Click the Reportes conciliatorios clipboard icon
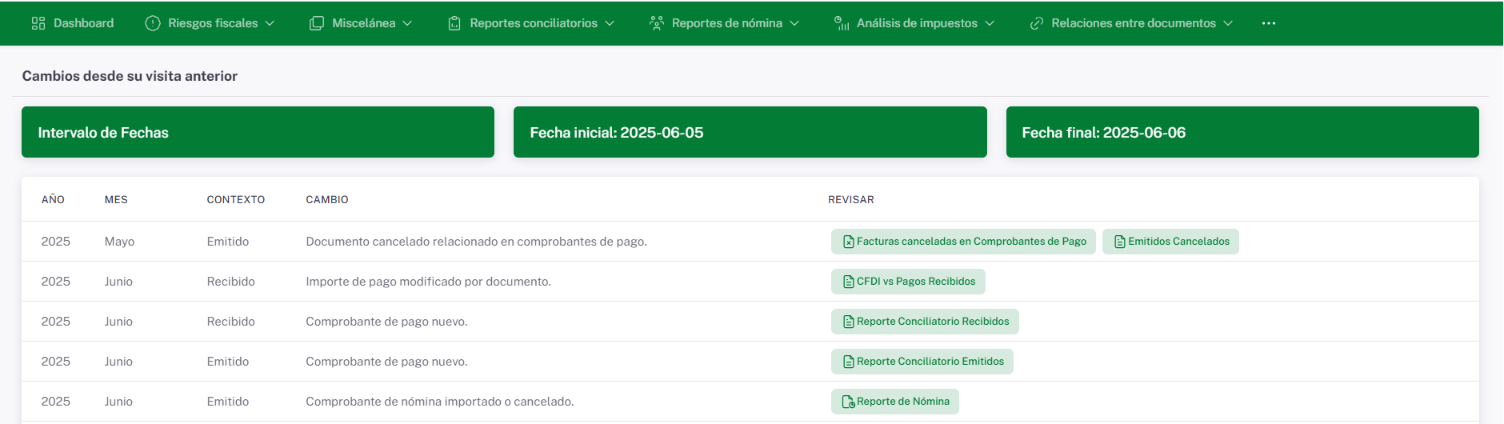The width and height of the screenshot is (1504, 424). point(454,23)
